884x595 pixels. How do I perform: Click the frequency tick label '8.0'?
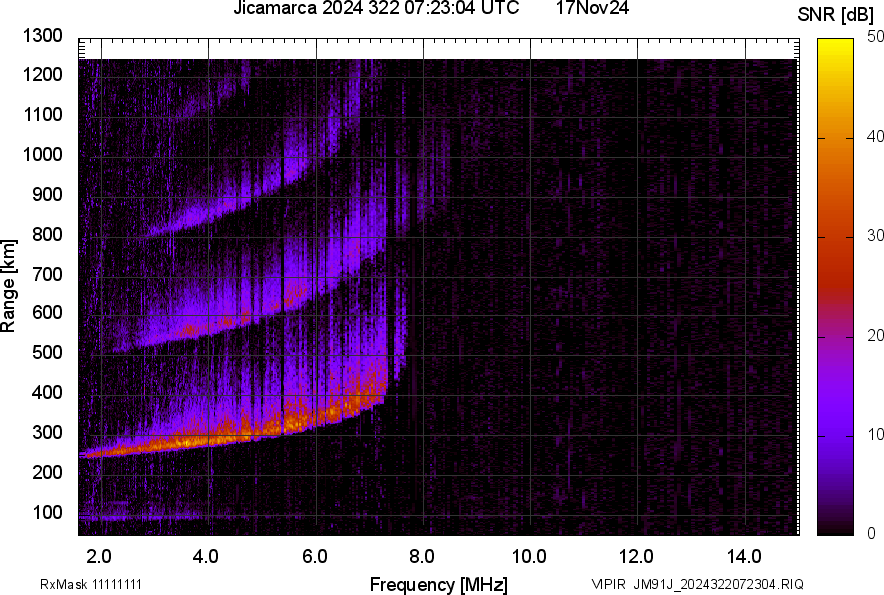422,557
